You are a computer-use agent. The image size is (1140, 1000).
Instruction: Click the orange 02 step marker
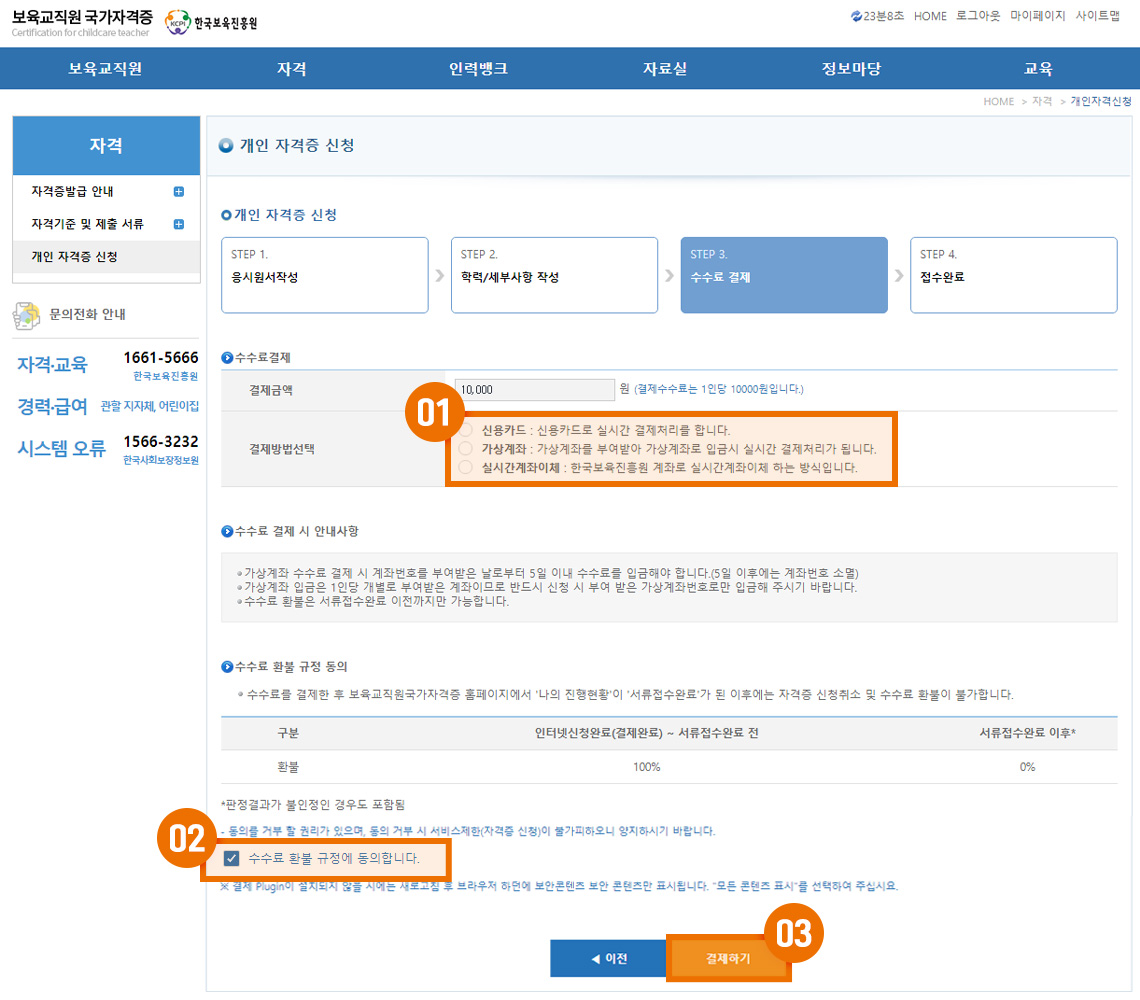pyautogui.click(x=186, y=838)
